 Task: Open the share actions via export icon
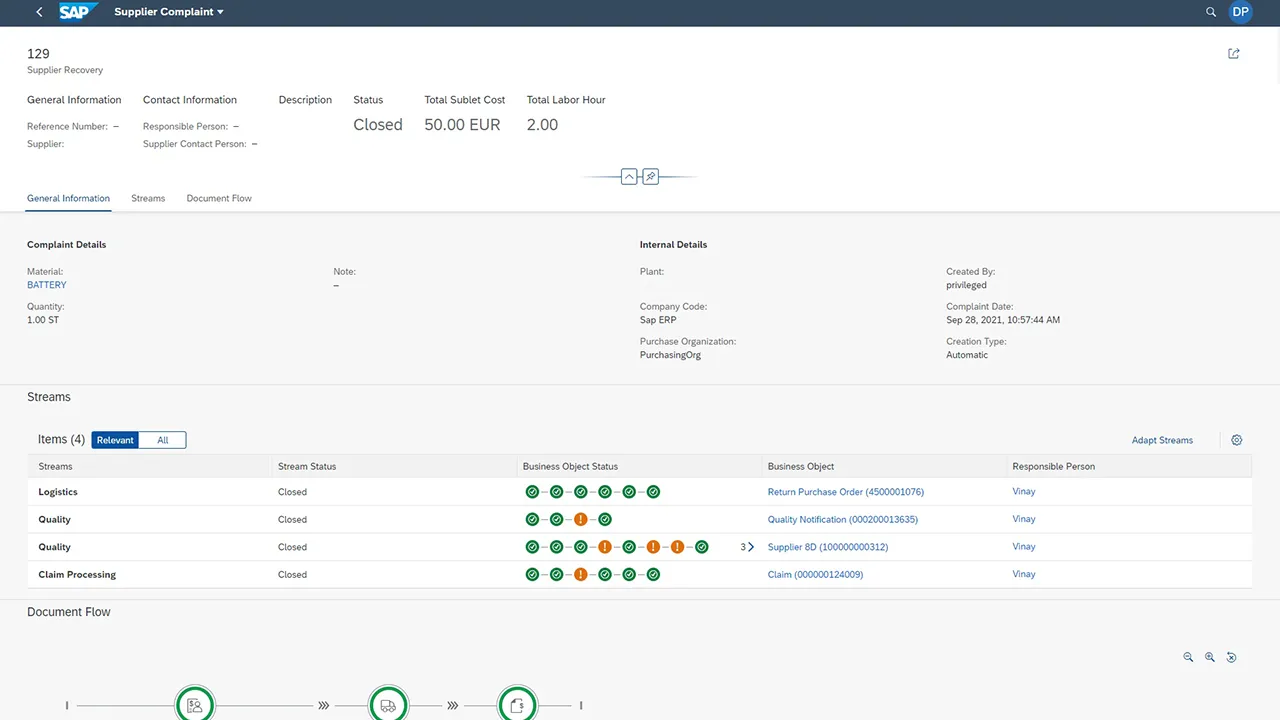pyautogui.click(x=1233, y=53)
